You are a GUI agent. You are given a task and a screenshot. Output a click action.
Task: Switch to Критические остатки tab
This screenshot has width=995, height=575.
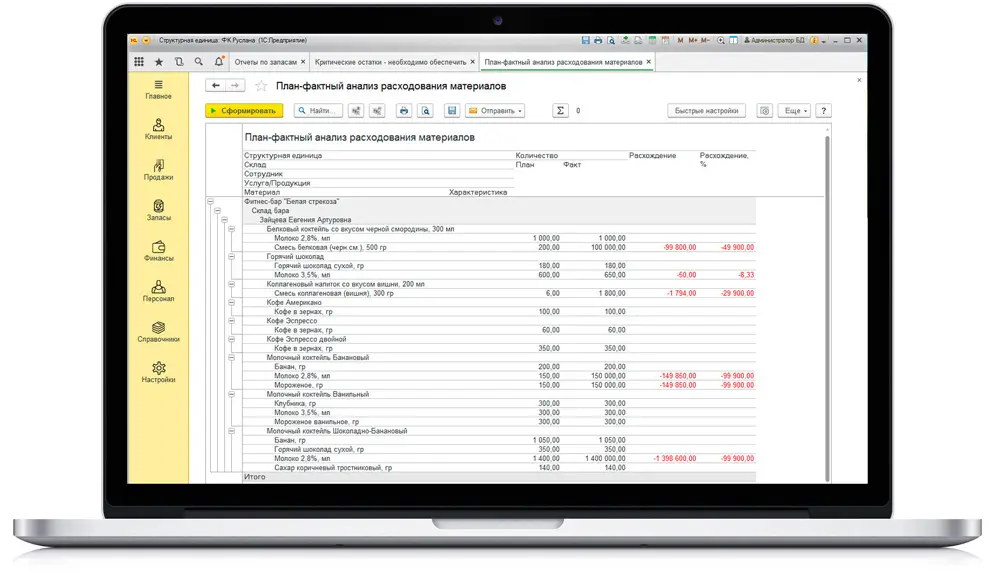tap(391, 62)
